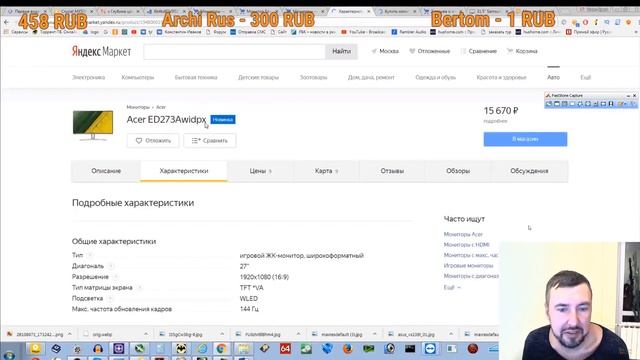The width and height of the screenshot is (640, 360).
Task: Open TeamViewer from the taskbar
Action: coord(430,349)
